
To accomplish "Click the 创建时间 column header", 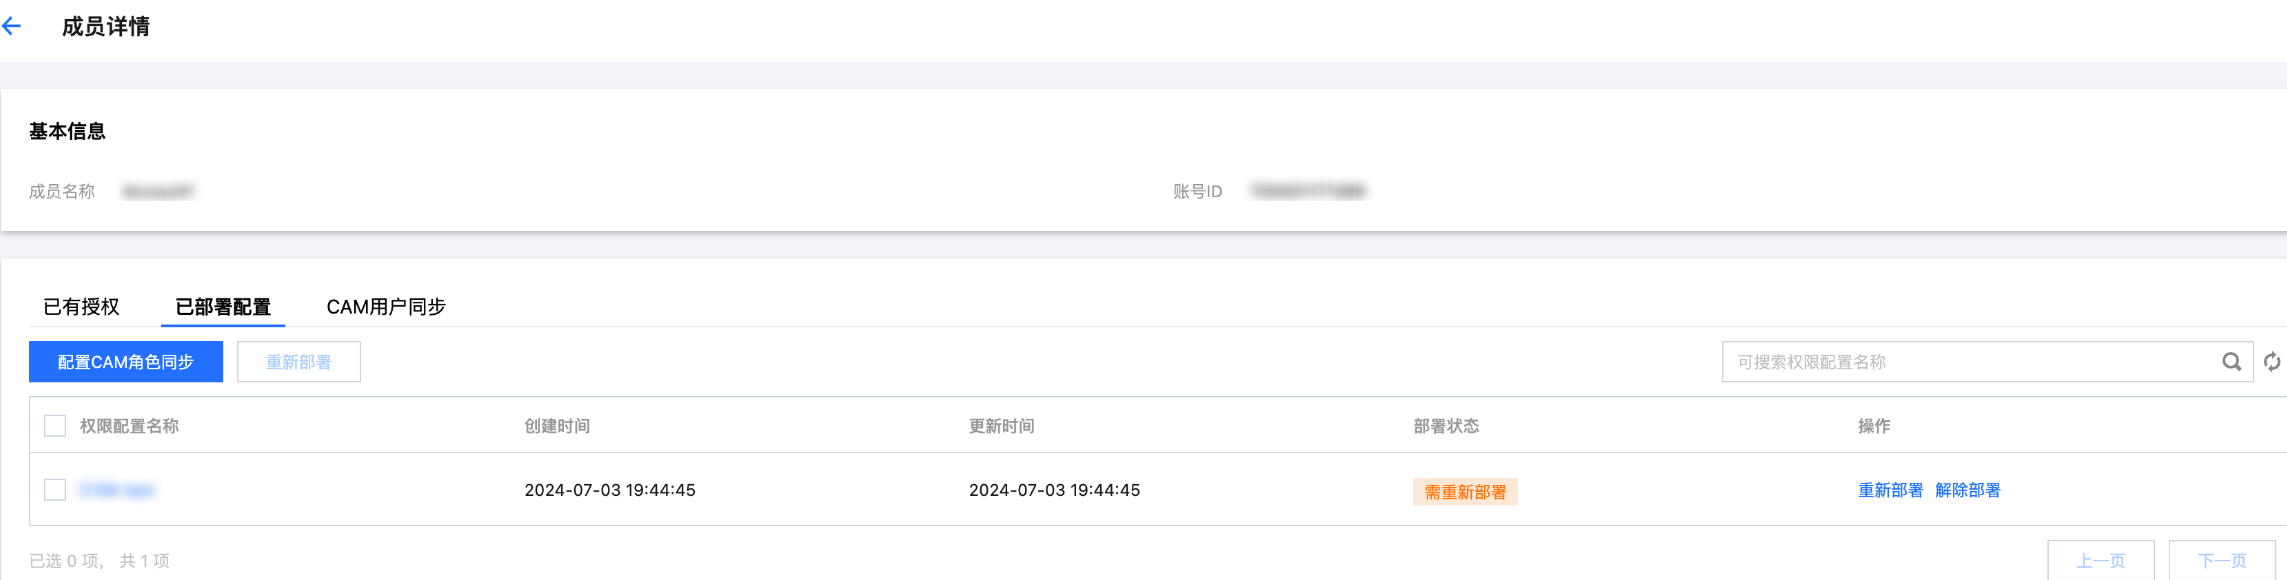I will point(557,426).
